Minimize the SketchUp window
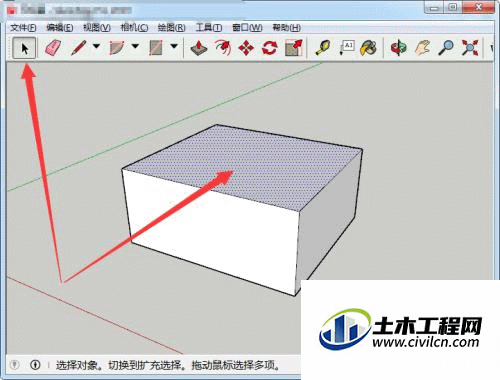 click(x=434, y=8)
